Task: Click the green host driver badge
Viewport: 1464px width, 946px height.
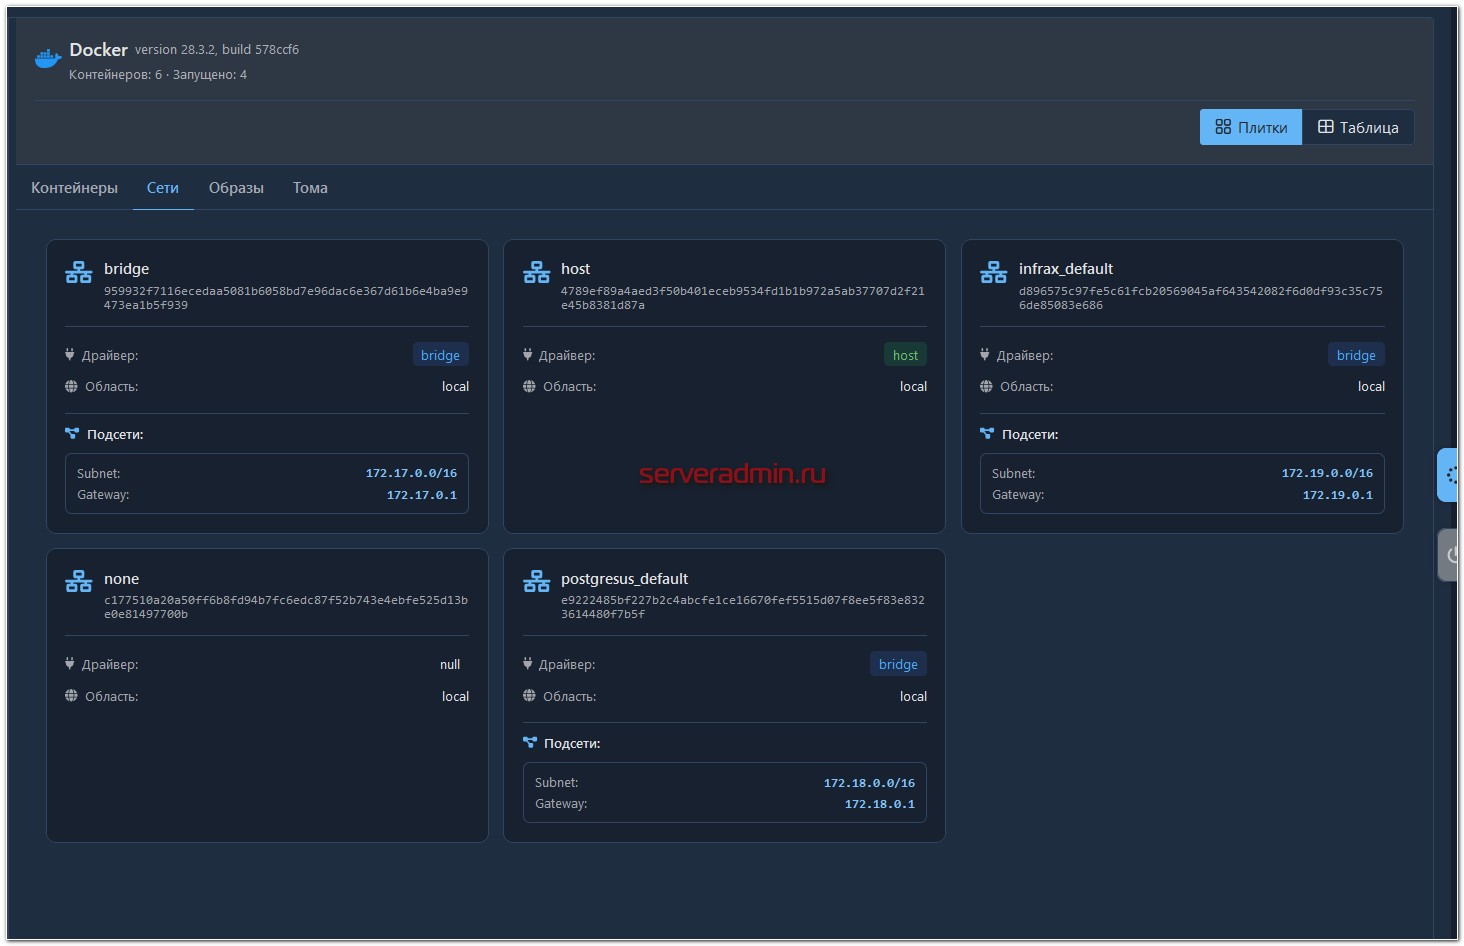Action: [905, 355]
